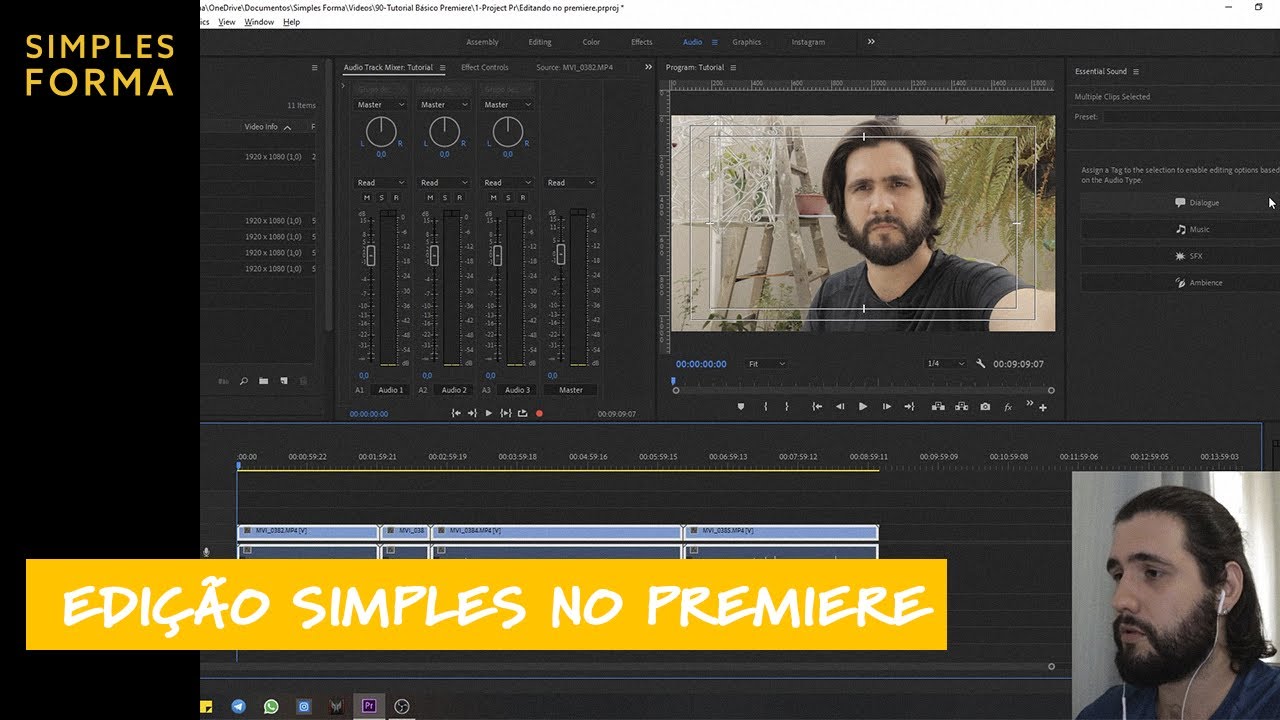Image resolution: width=1280 pixels, height=720 pixels.
Task: Open the 1/4 playback resolution dropdown
Action: click(x=945, y=364)
